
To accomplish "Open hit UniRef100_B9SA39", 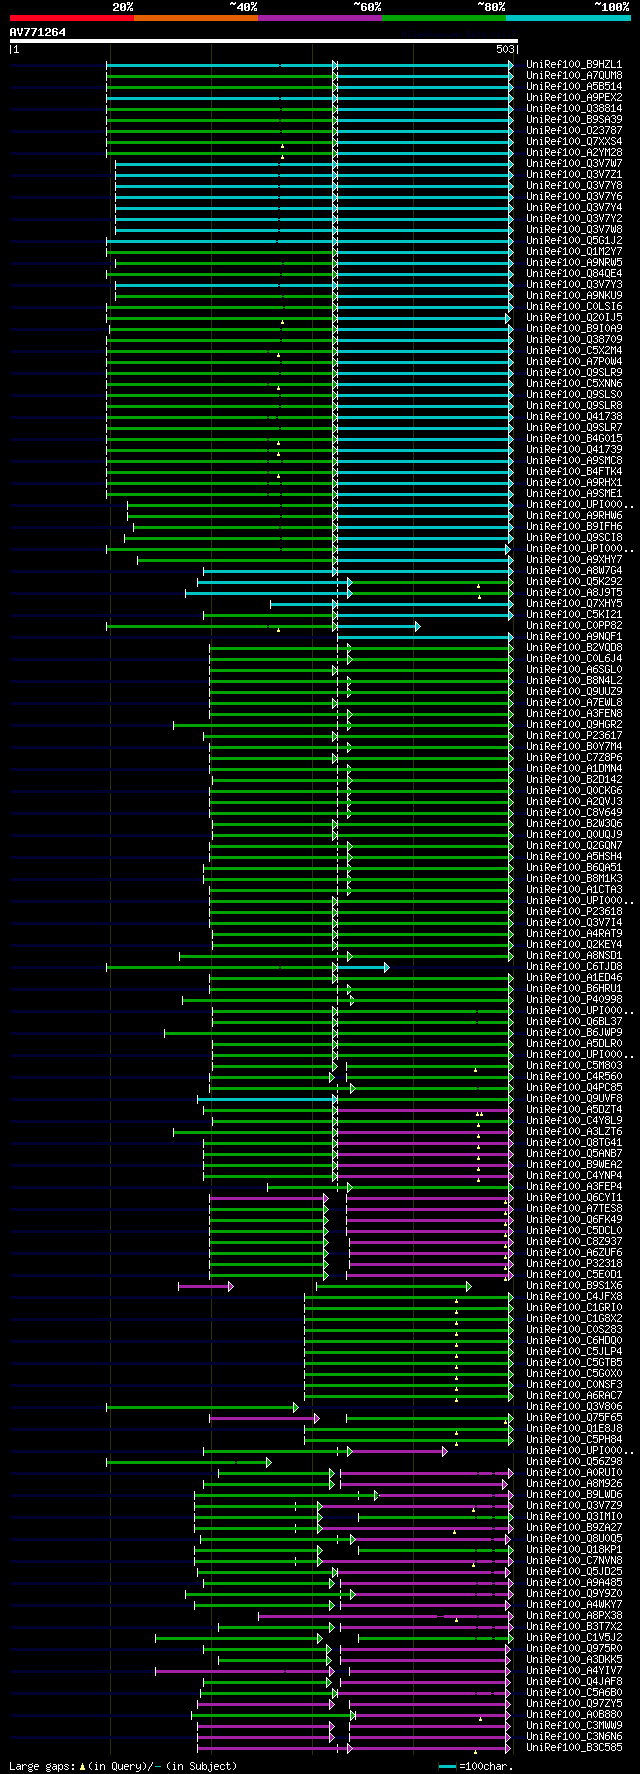I will (x=574, y=120).
